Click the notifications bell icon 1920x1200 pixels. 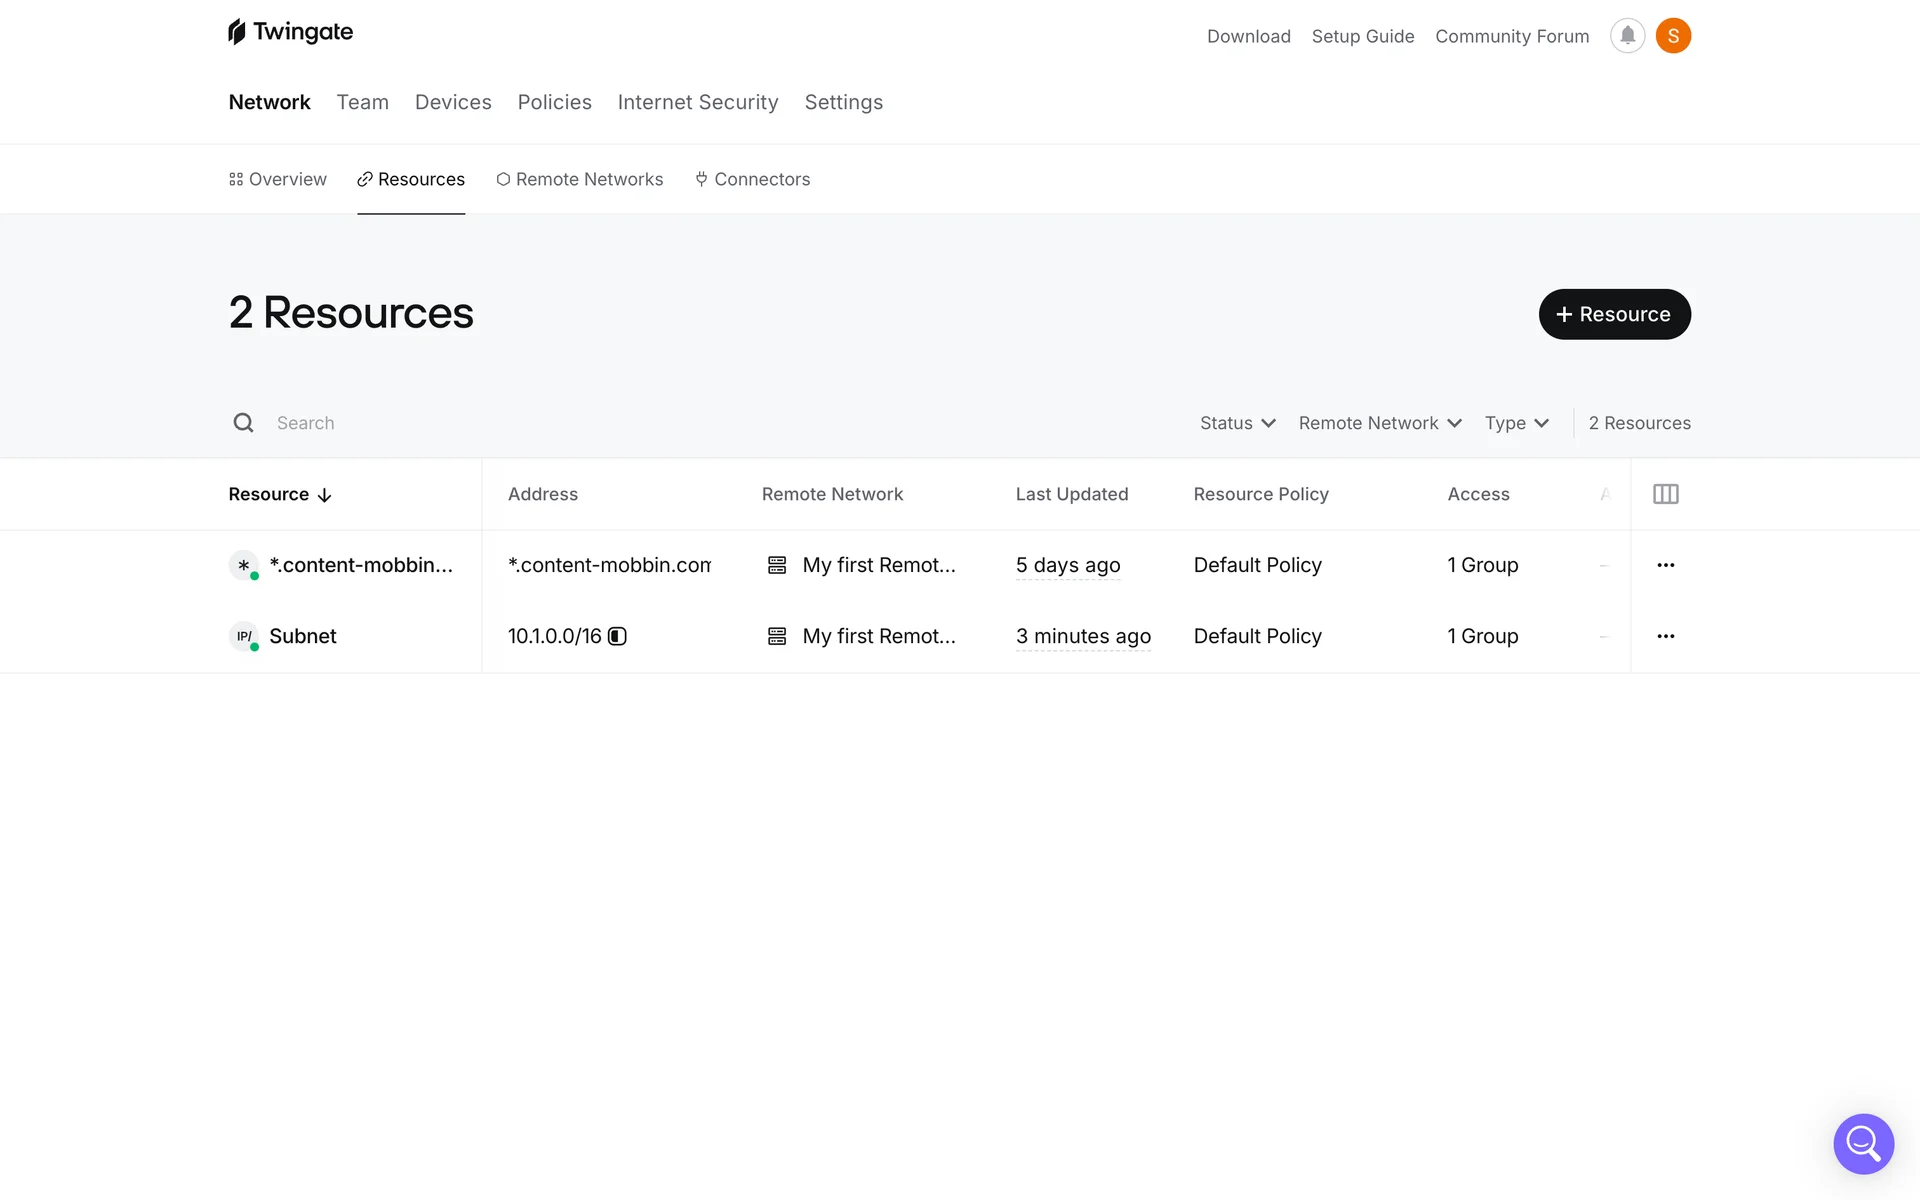(1627, 36)
